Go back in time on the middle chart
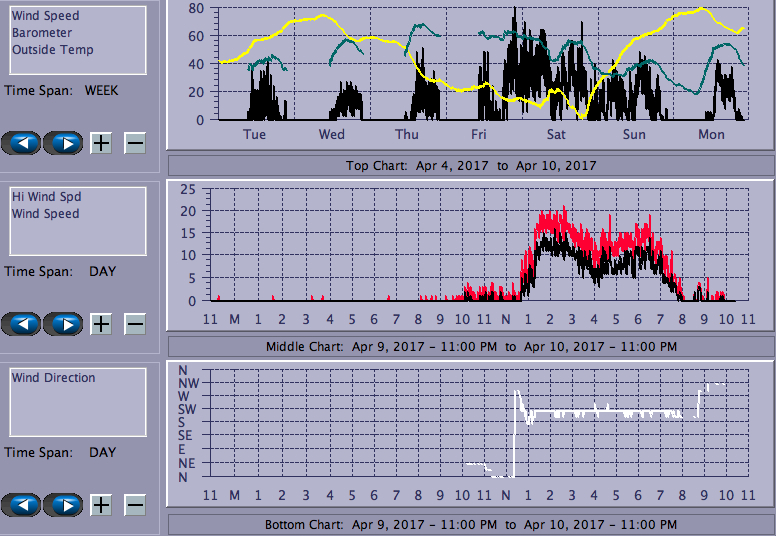Viewport: 776px width, 536px height. [x=22, y=324]
